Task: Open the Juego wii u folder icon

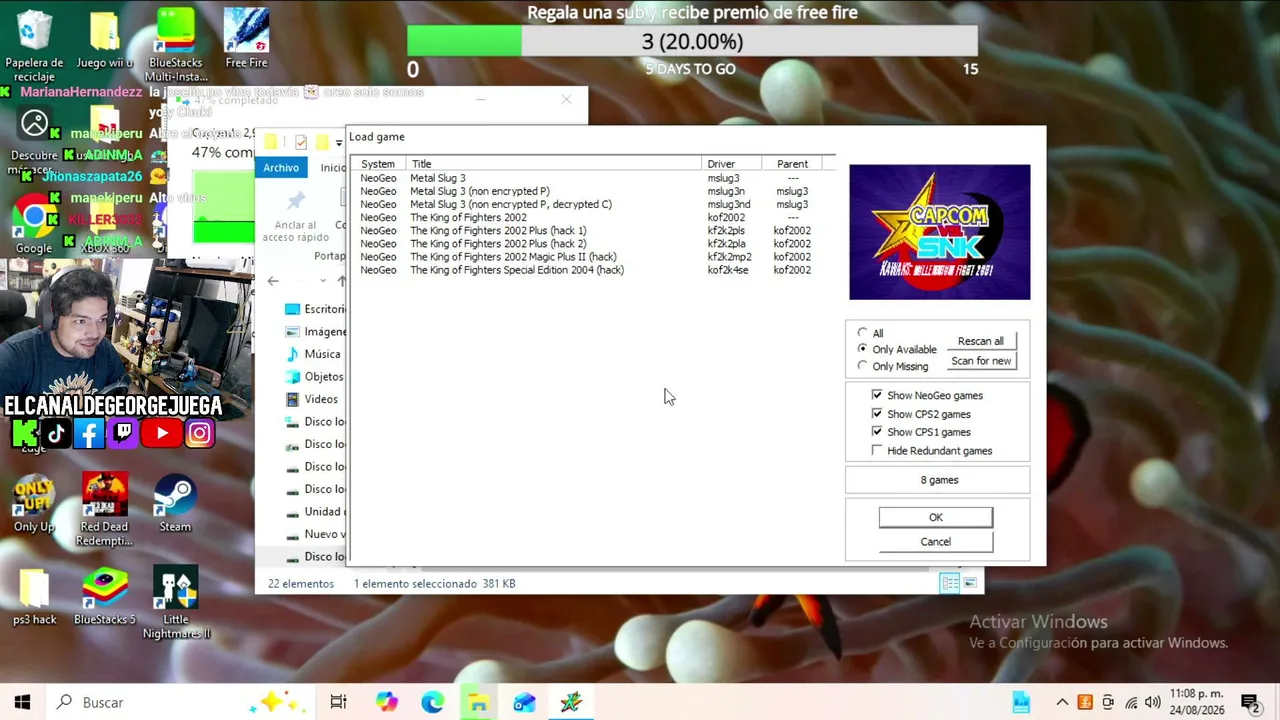Action: [104, 40]
